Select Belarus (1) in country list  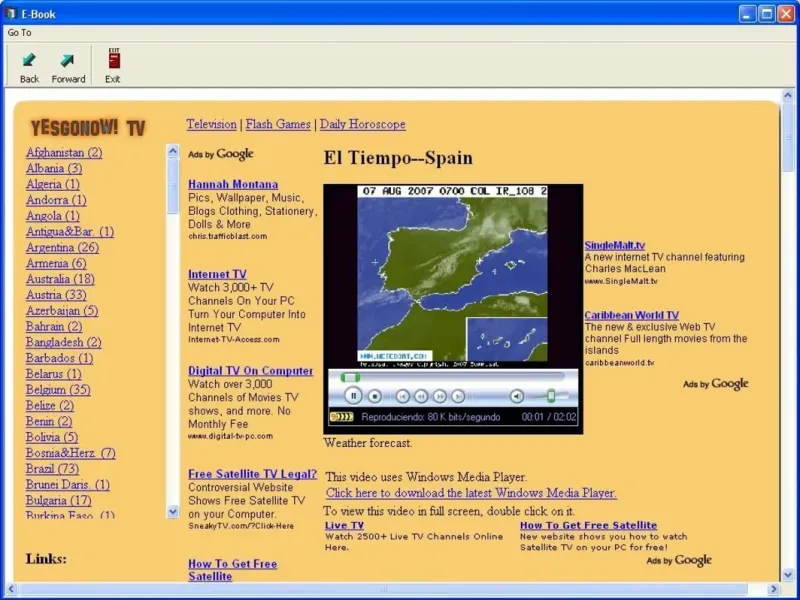tap(54, 374)
